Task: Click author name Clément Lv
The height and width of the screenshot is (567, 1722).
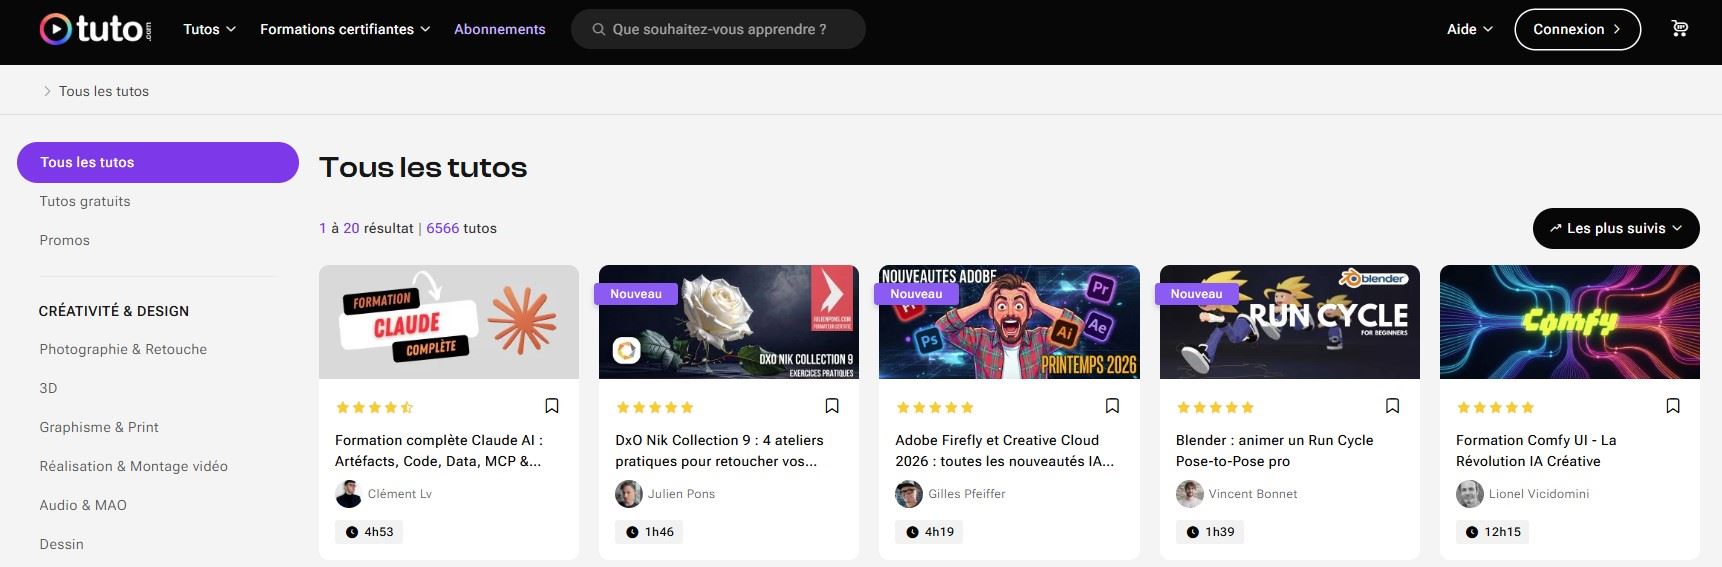Action: [x=400, y=494]
